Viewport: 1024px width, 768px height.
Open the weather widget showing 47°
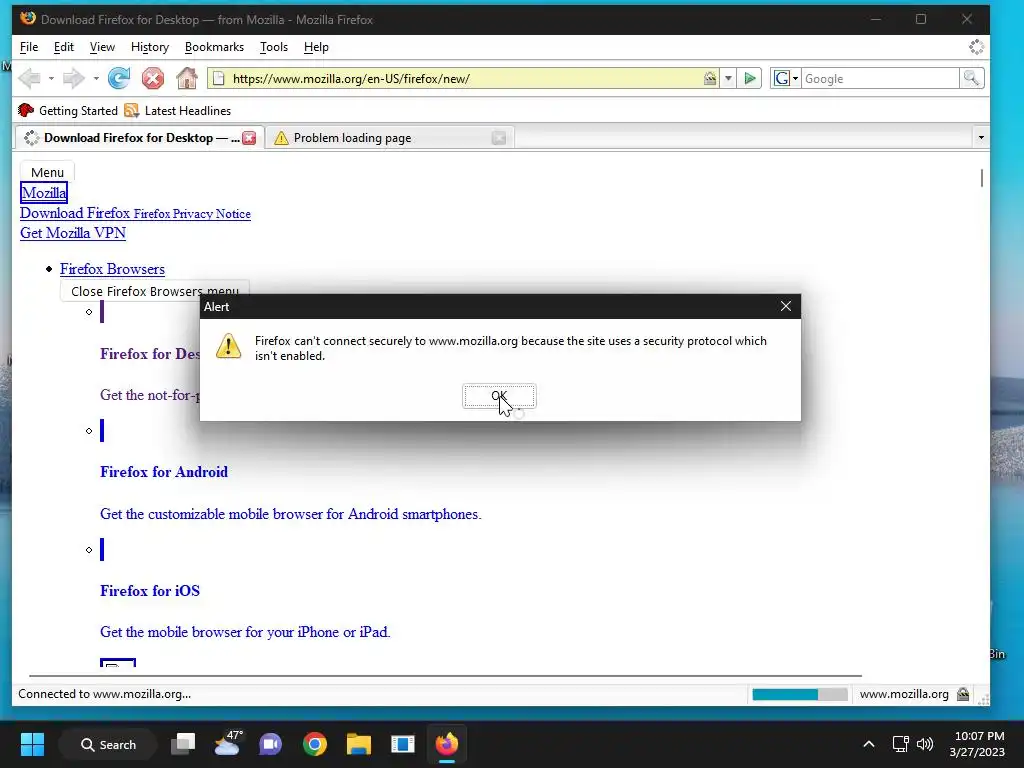pos(228,744)
